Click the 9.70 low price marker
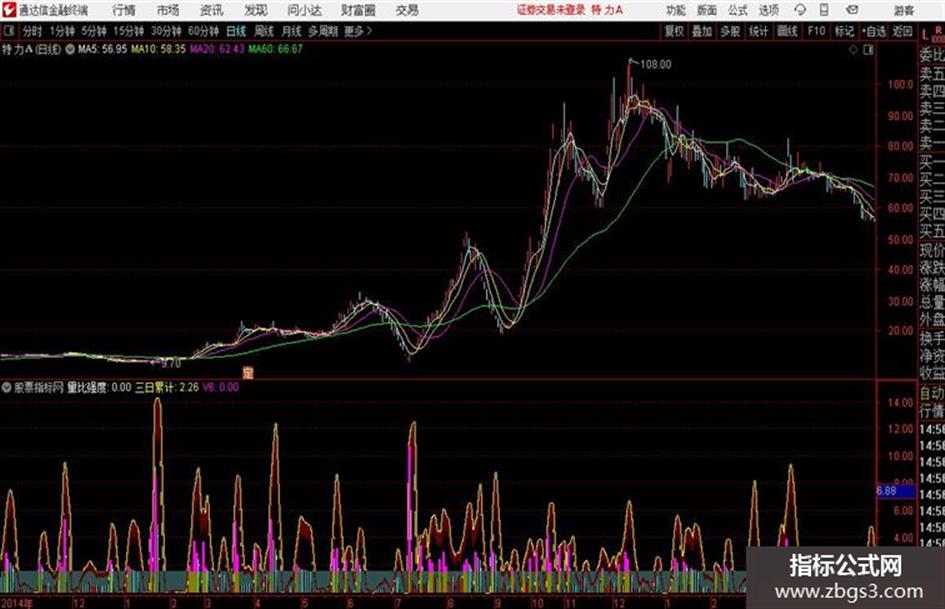 171,364
